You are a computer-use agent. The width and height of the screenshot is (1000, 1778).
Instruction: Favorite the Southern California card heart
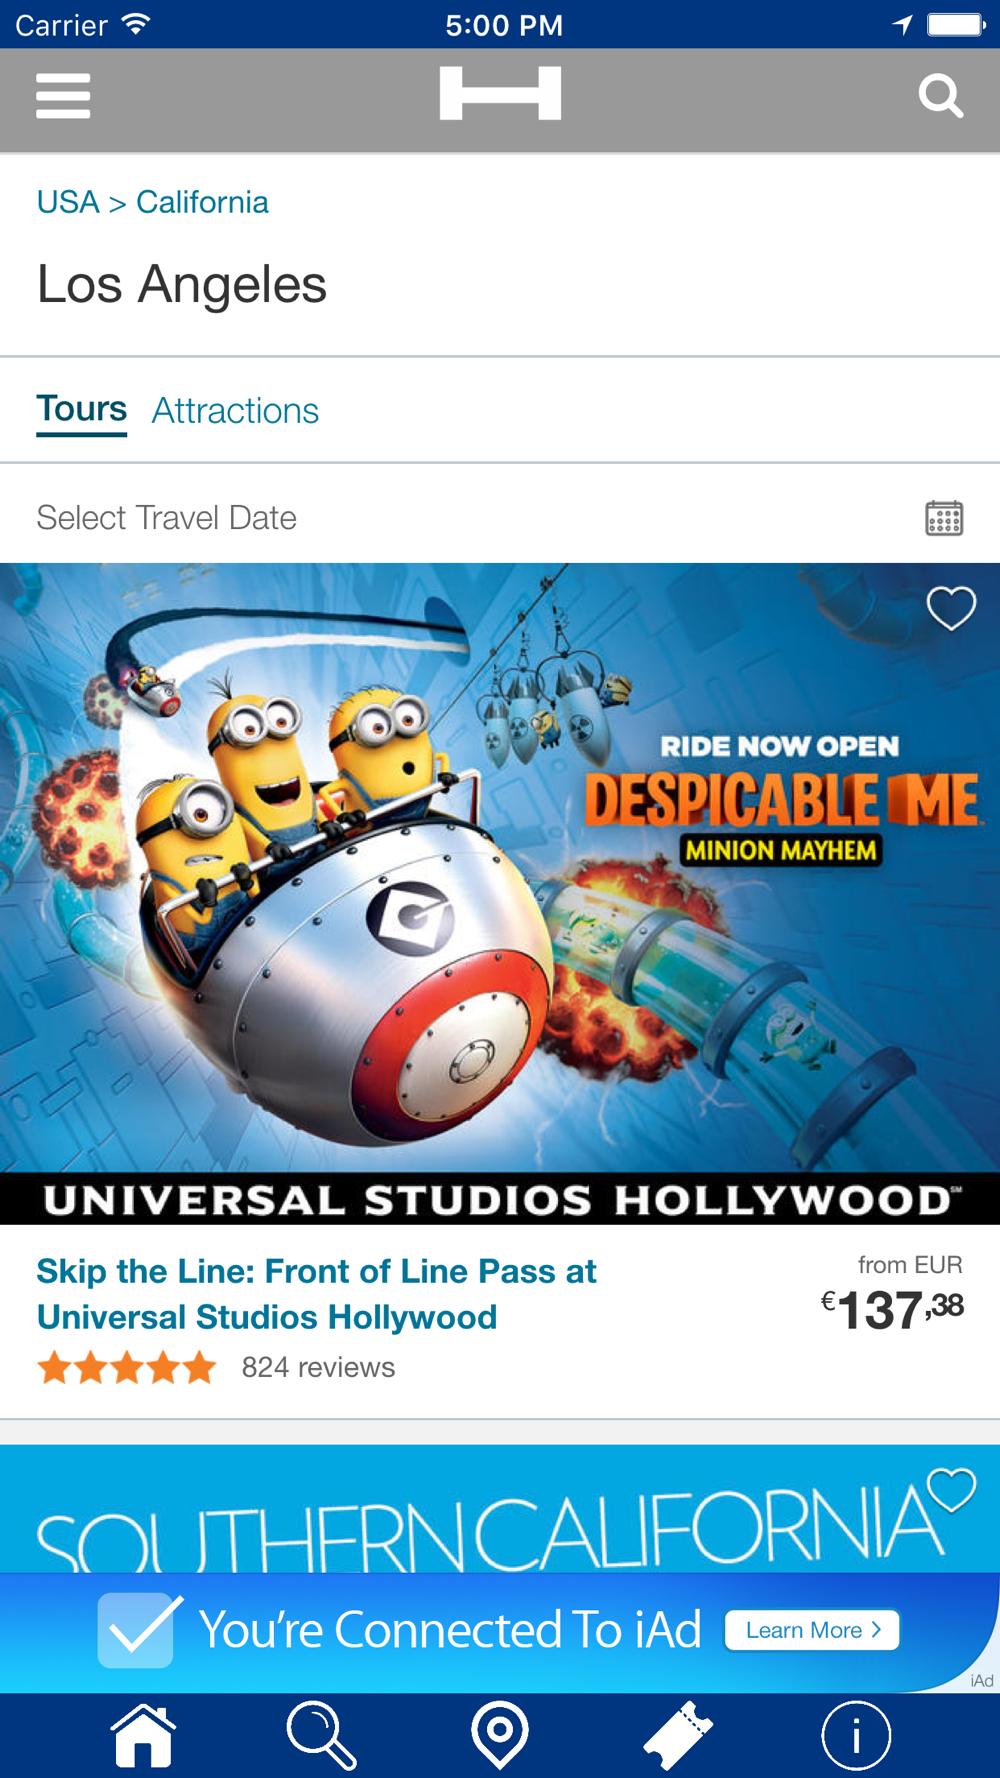point(951,1491)
